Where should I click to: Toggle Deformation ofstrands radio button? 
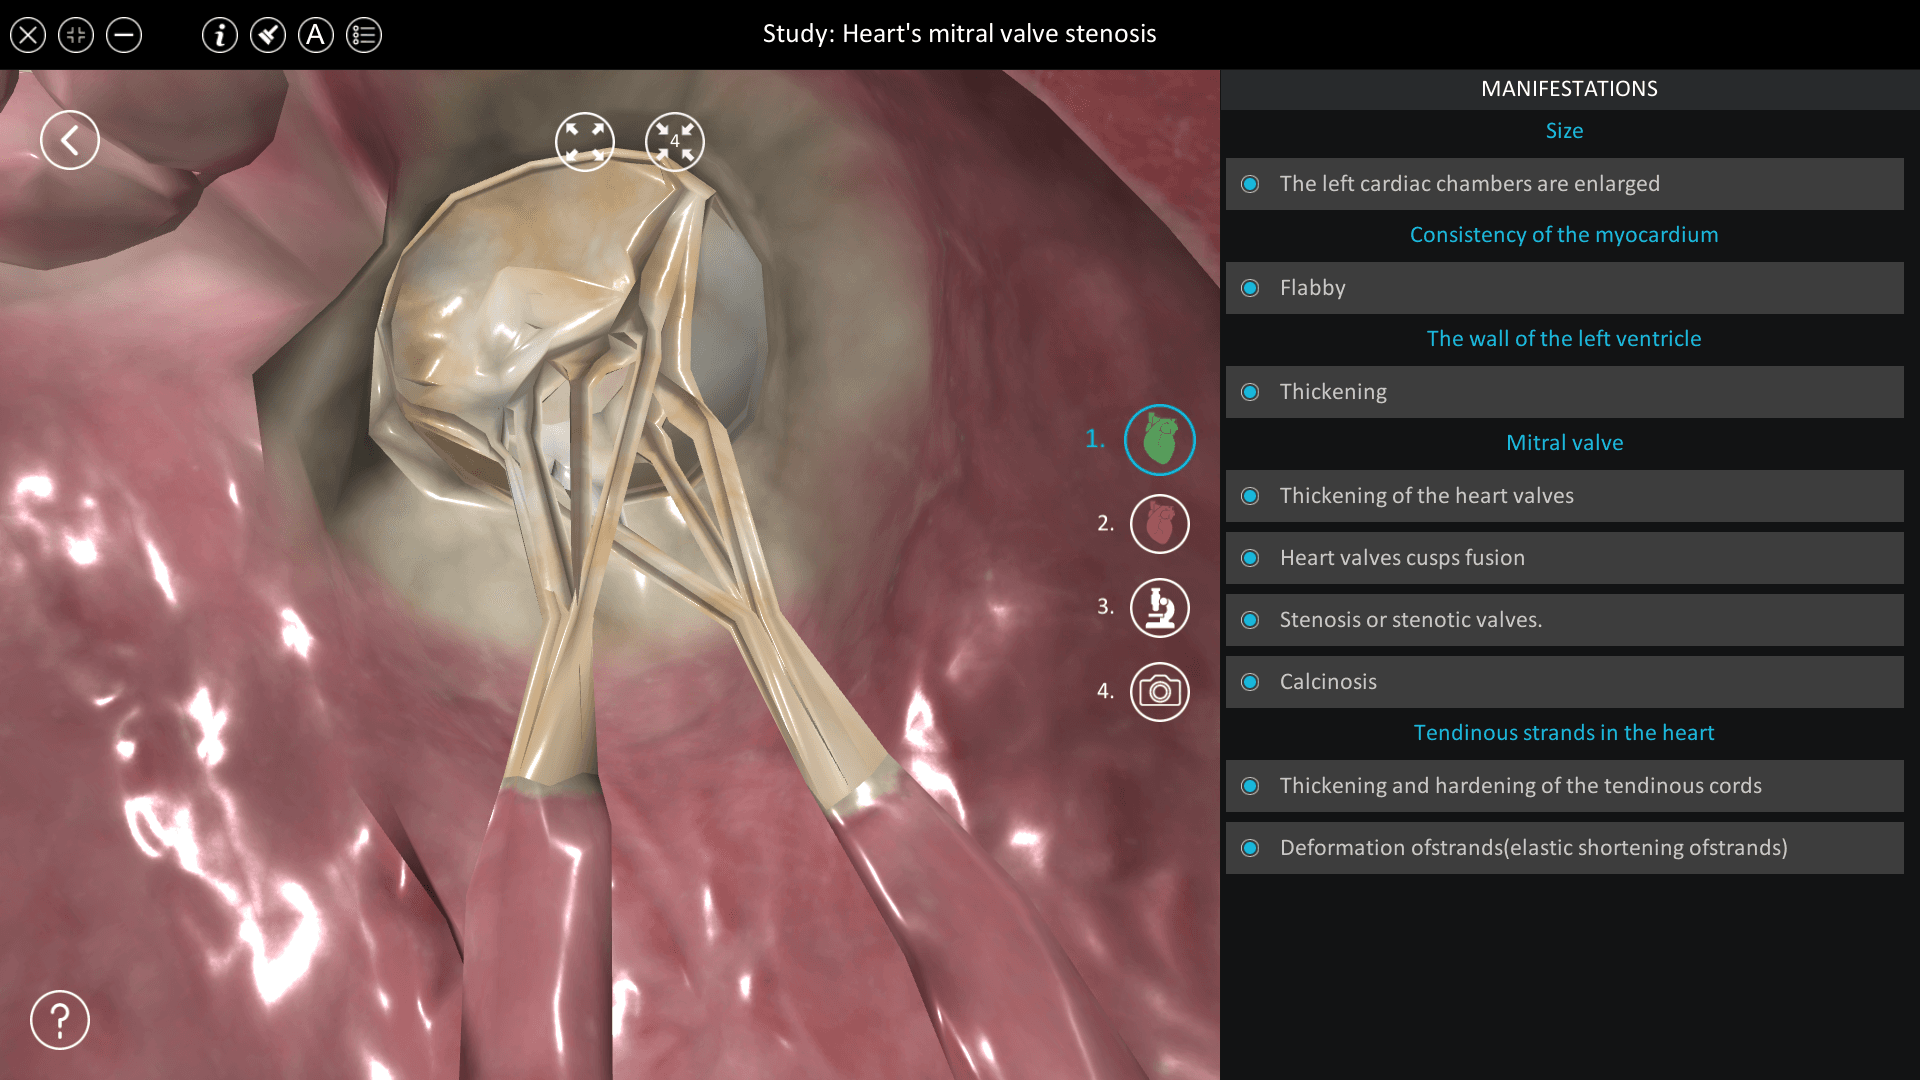click(1250, 848)
